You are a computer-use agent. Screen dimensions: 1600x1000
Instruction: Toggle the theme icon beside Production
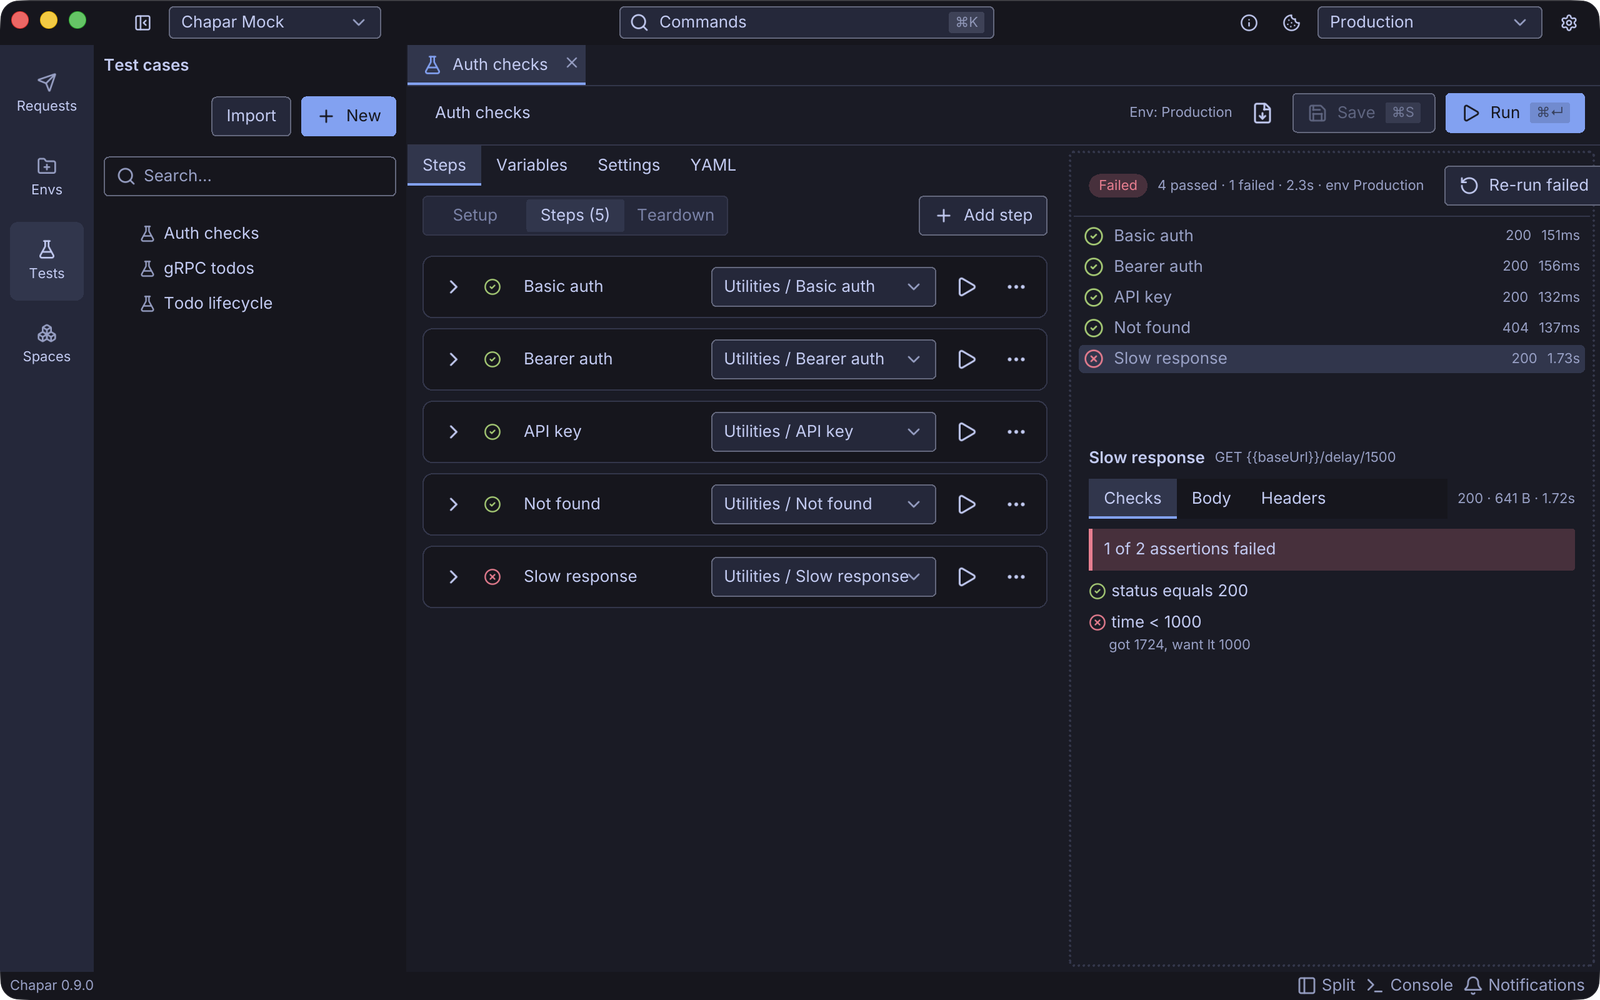pyautogui.click(x=1292, y=22)
